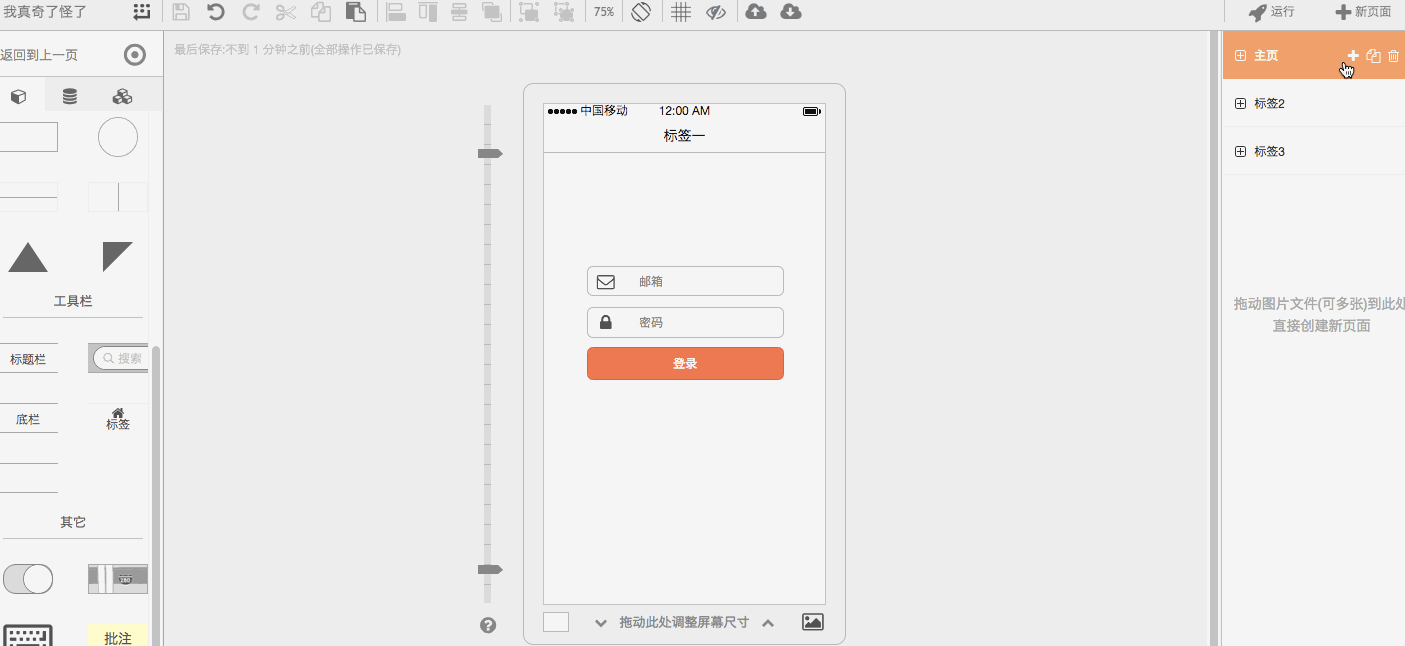Delete the 主页 page with trash icon
The width and height of the screenshot is (1405, 646).
[x=1394, y=56]
